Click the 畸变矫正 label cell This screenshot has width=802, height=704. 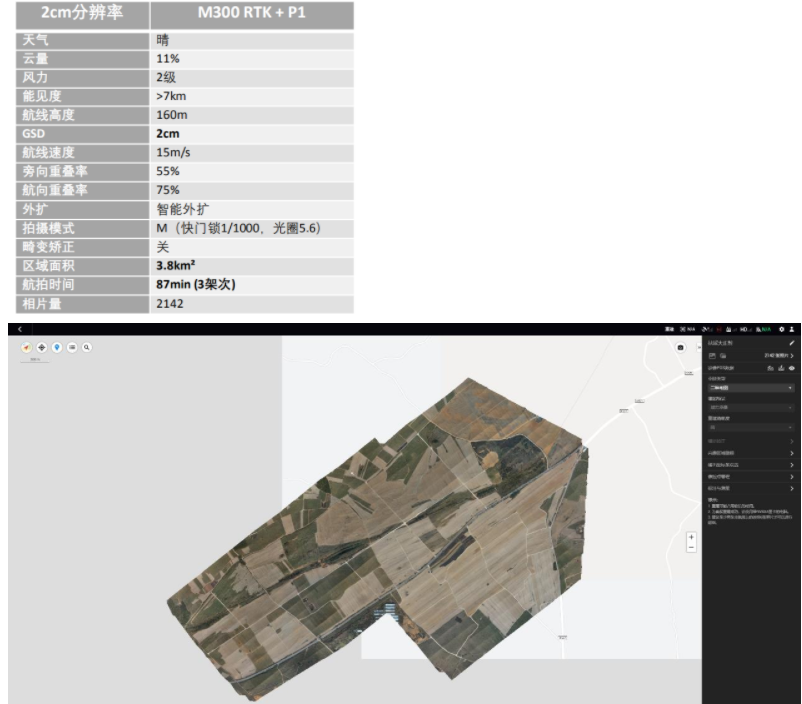82,247
